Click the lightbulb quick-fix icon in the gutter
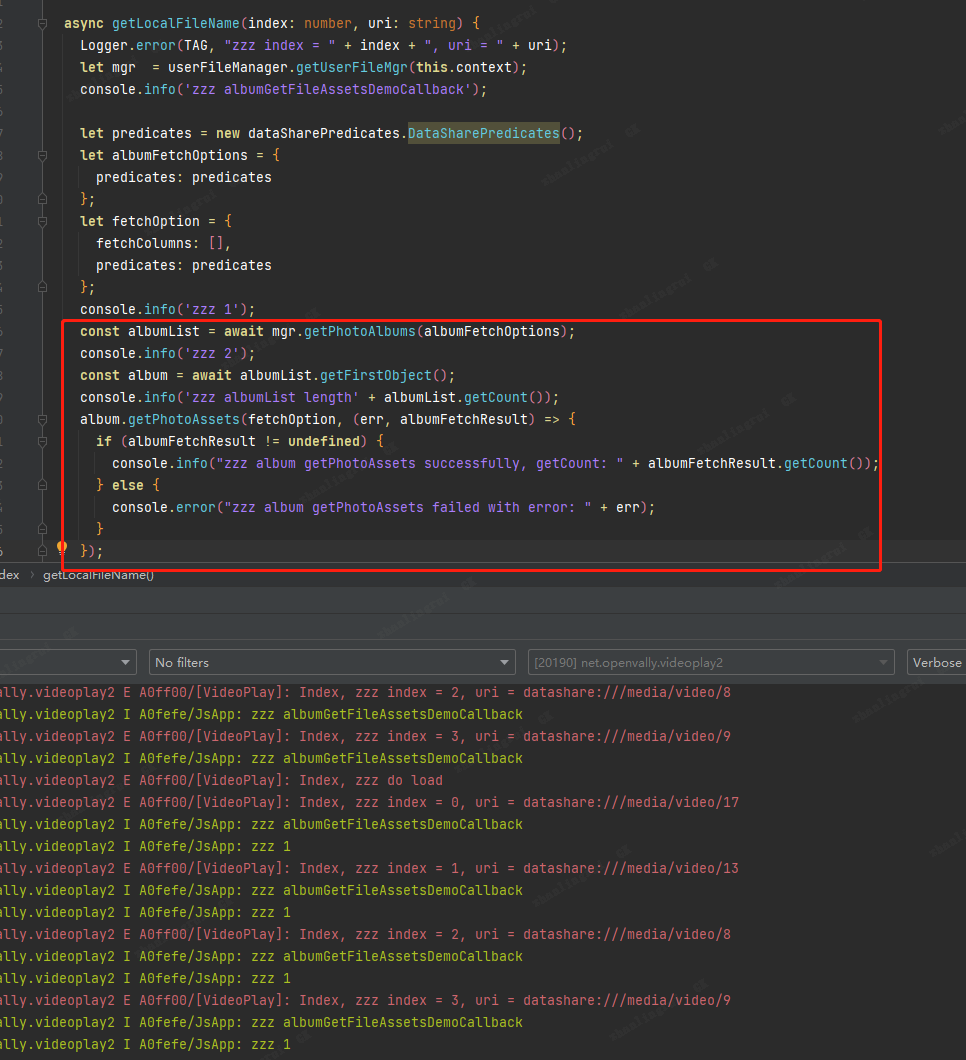The image size is (966, 1060). pyautogui.click(x=62, y=547)
